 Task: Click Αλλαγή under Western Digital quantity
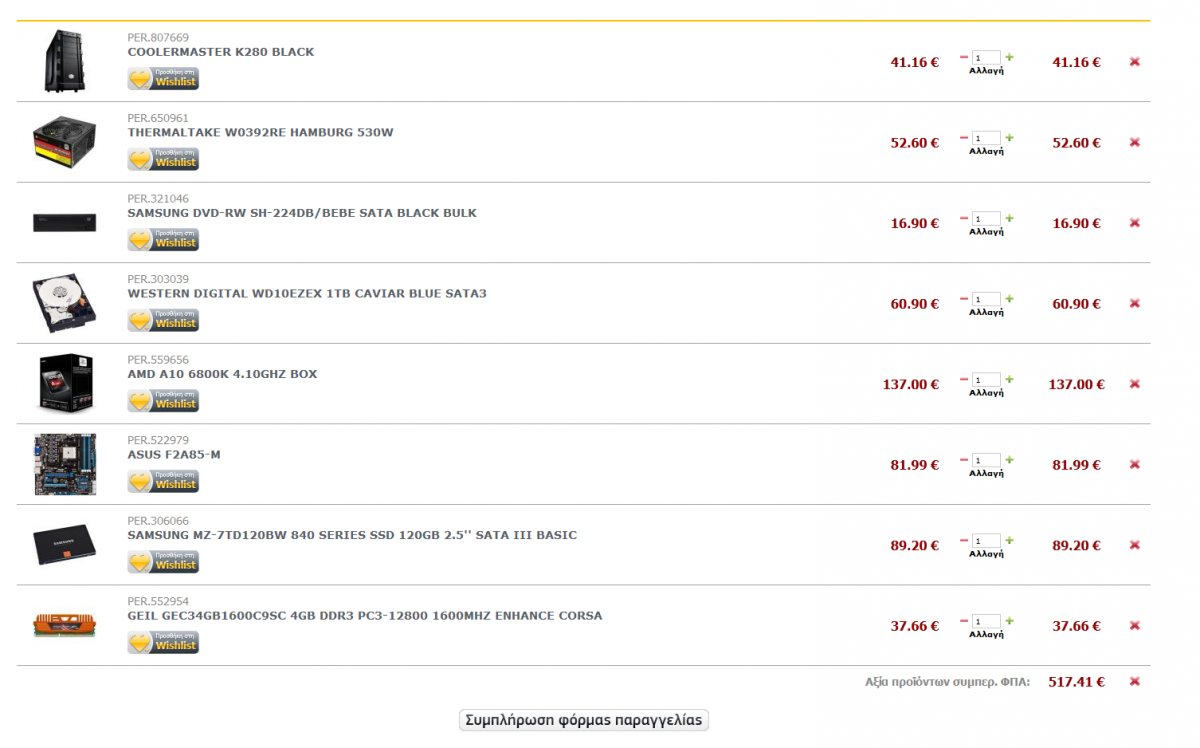[x=986, y=312]
